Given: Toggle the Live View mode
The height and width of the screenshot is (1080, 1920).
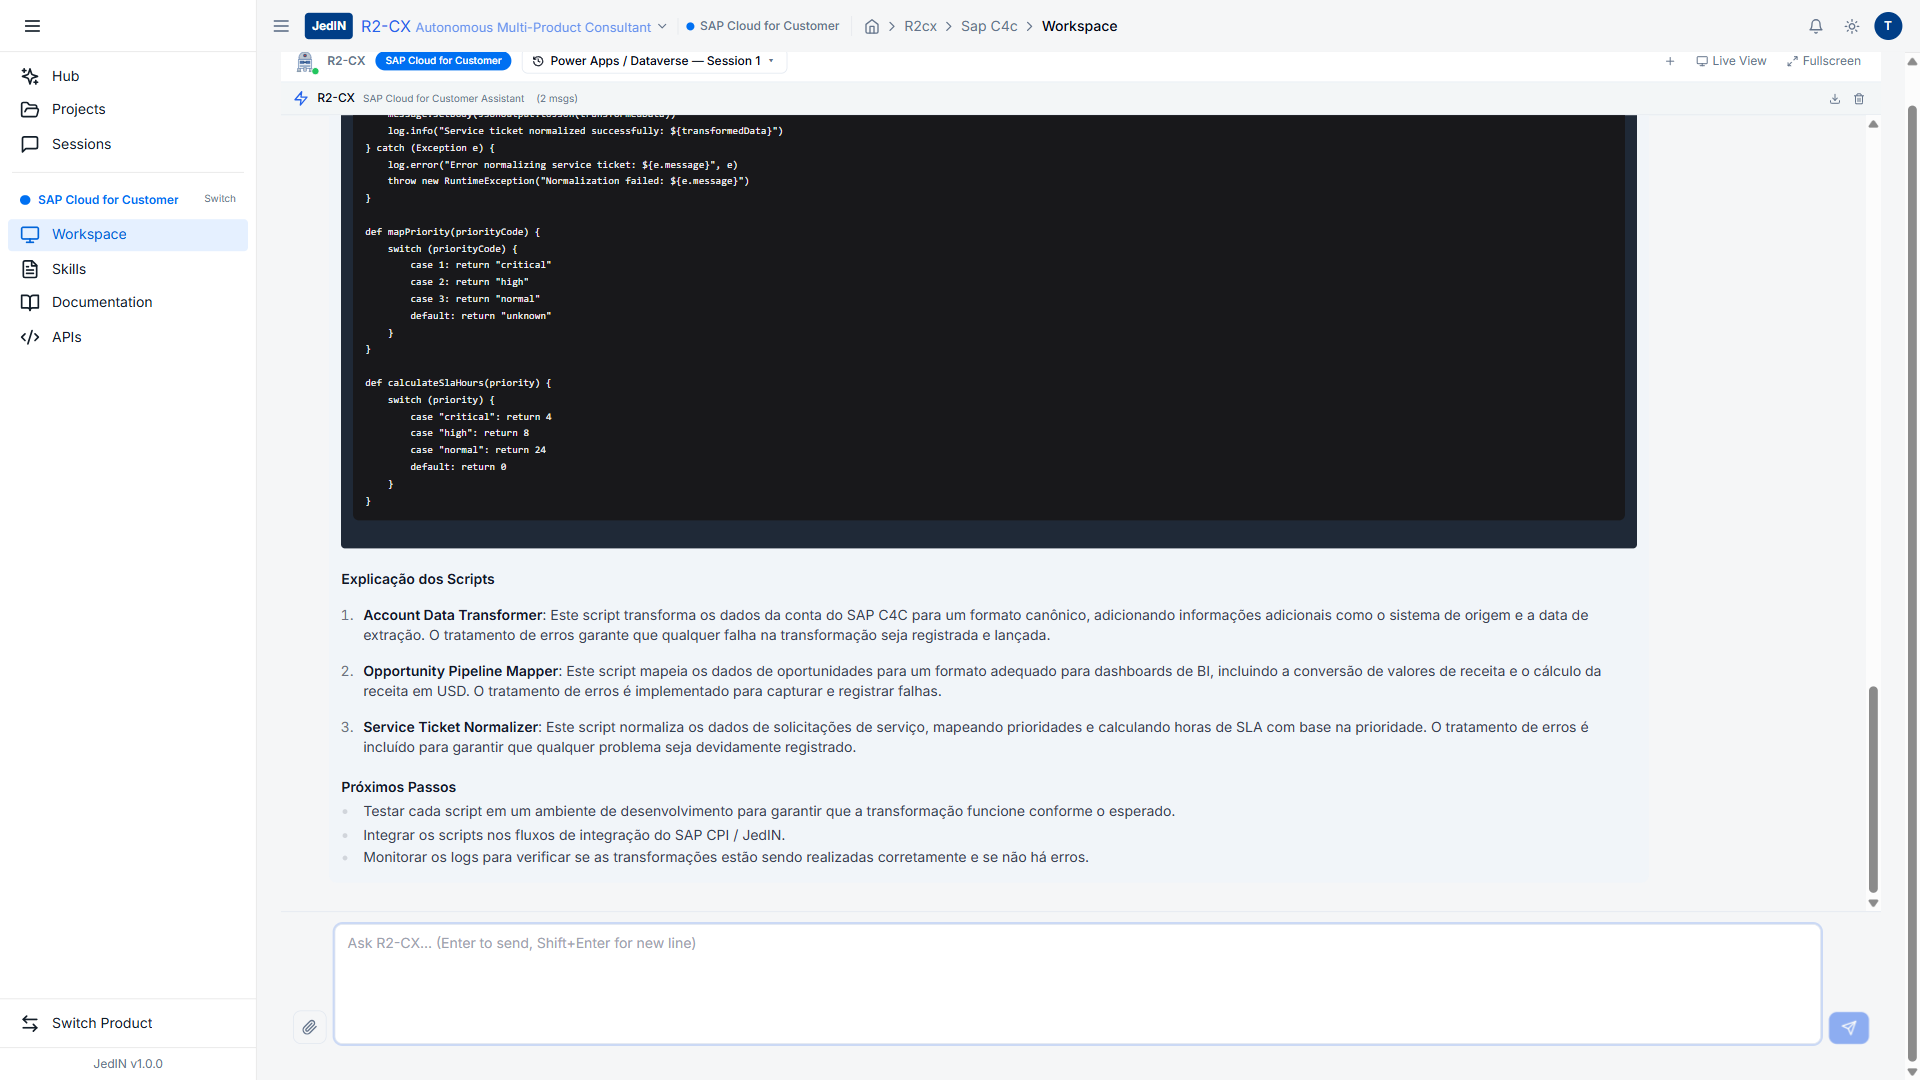Looking at the screenshot, I should pyautogui.click(x=1731, y=61).
